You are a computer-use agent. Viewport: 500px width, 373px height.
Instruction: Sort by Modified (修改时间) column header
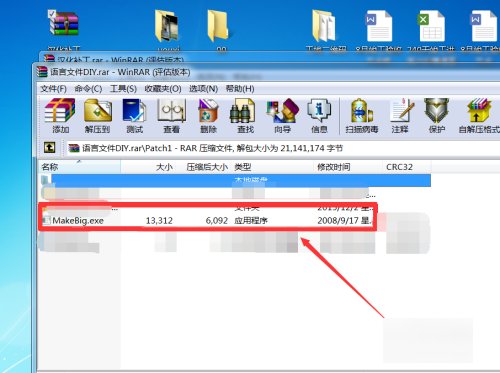348,167
